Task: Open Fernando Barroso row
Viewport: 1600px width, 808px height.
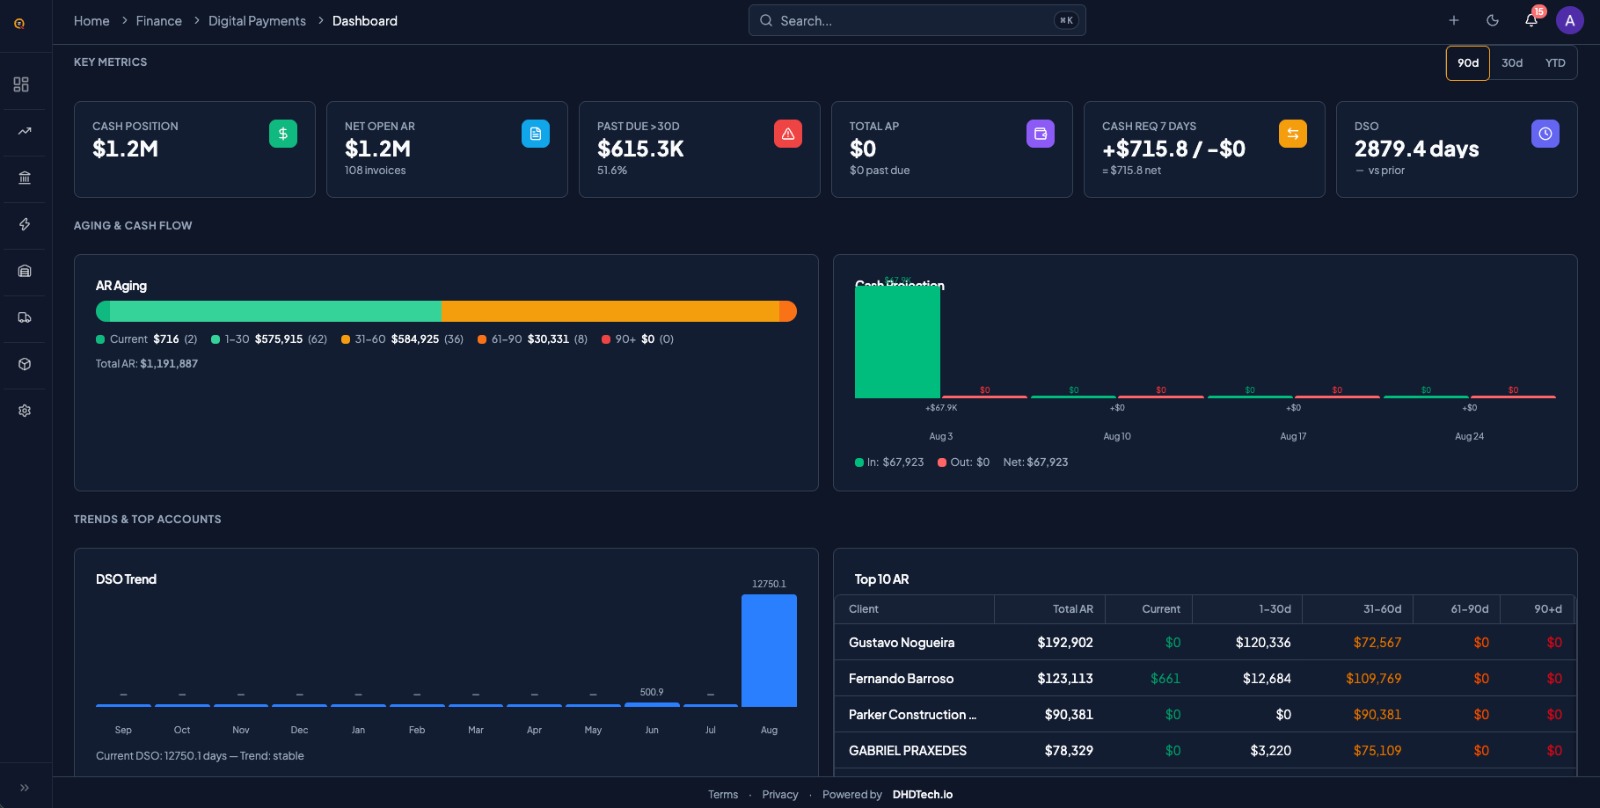Action: (1205, 678)
